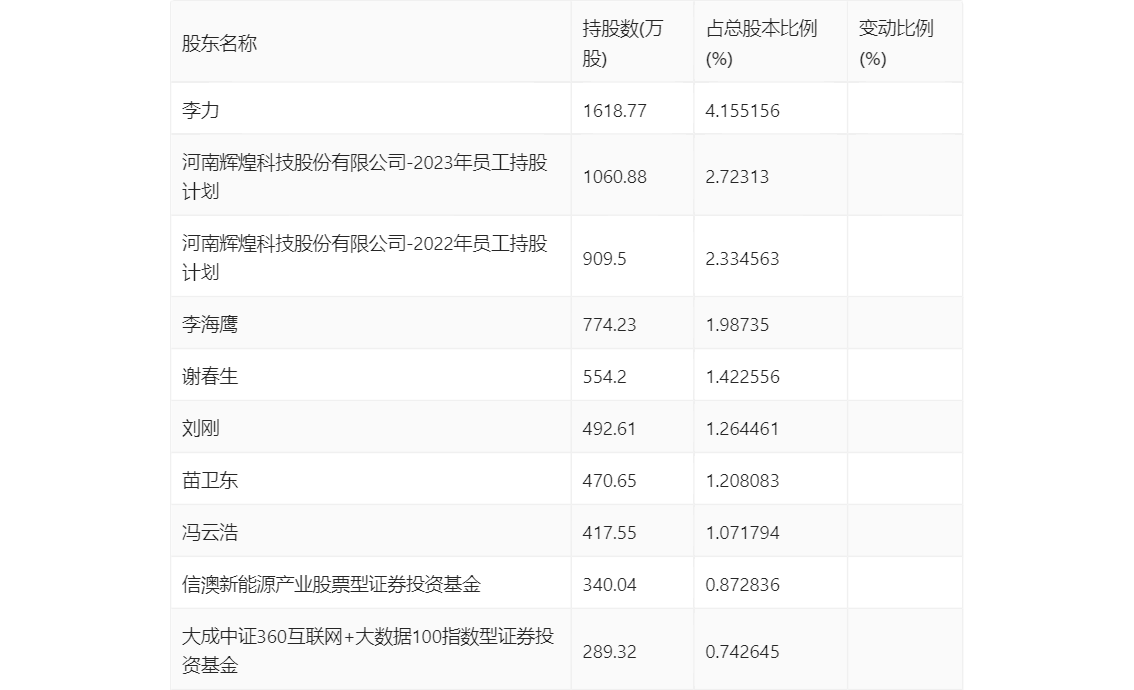Select the value 417.55
Viewport: 1134px width, 690px height.
click(x=609, y=533)
